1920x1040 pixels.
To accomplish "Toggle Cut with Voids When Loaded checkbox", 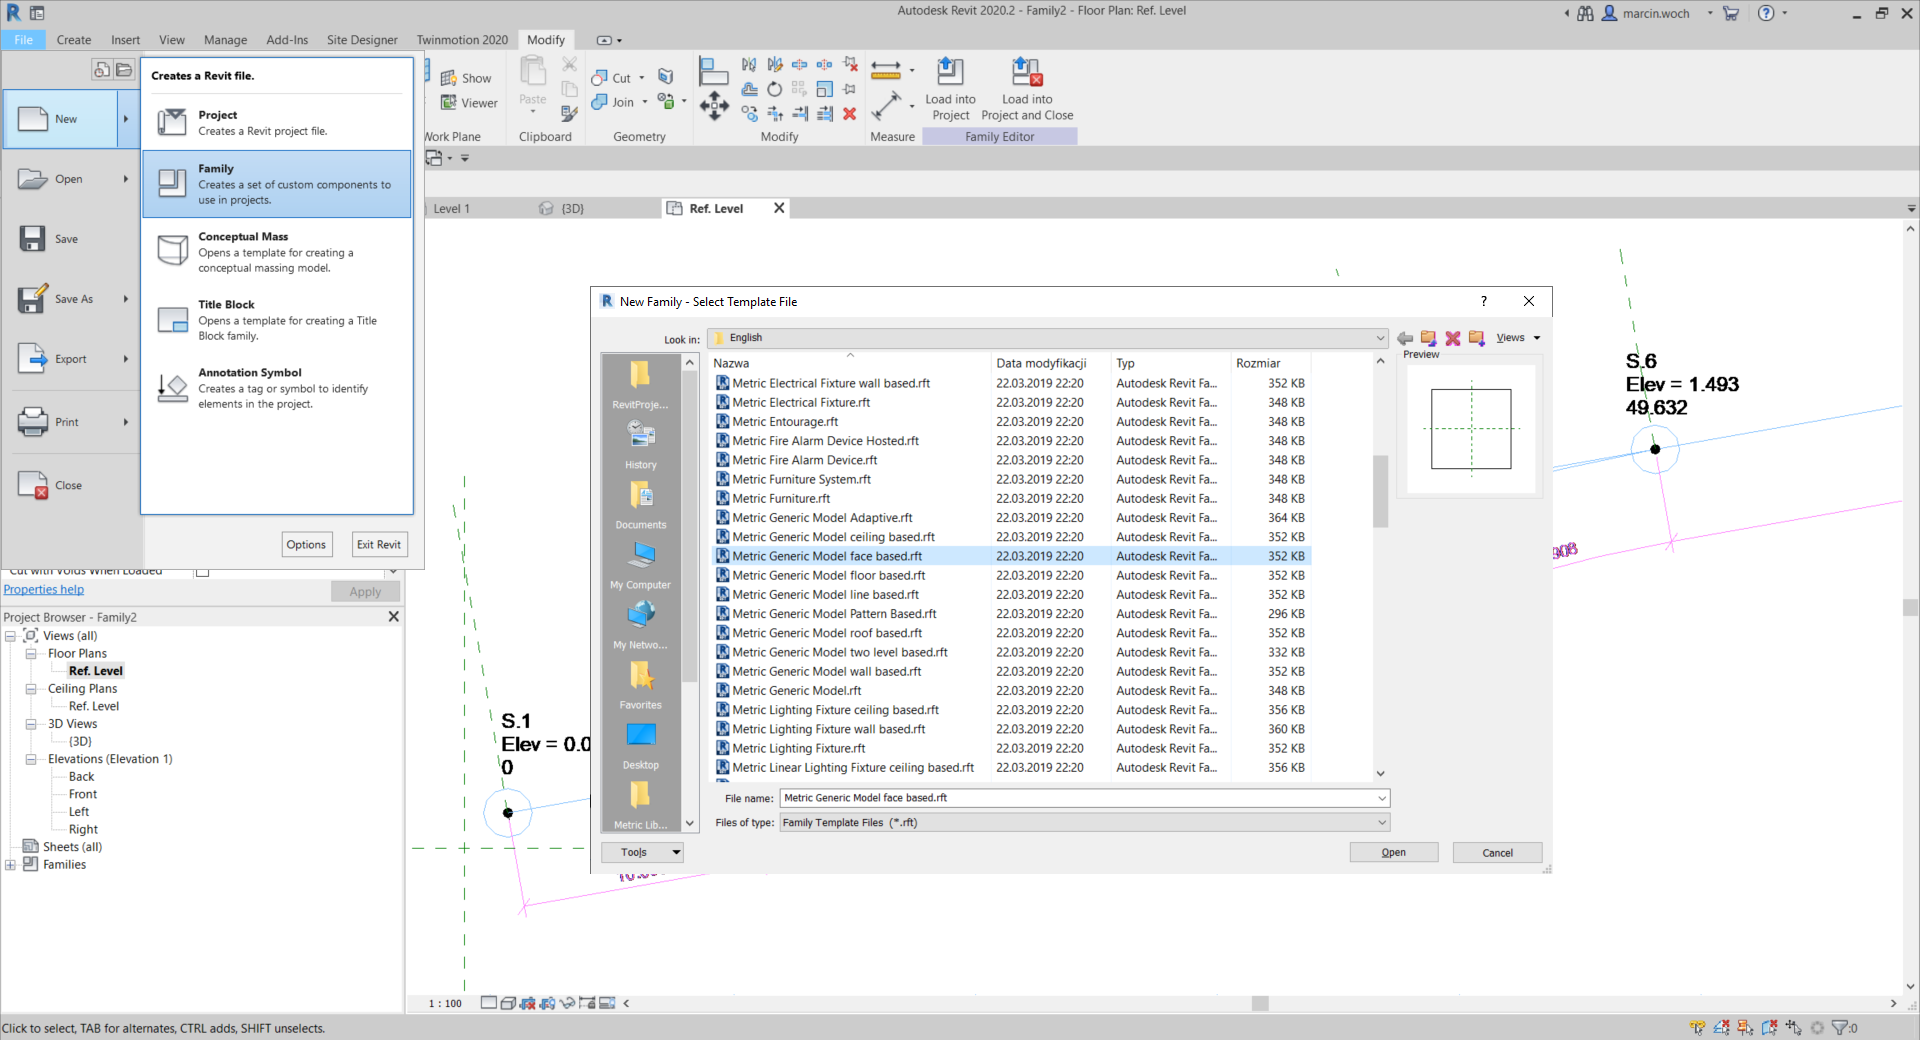I will 202,571.
